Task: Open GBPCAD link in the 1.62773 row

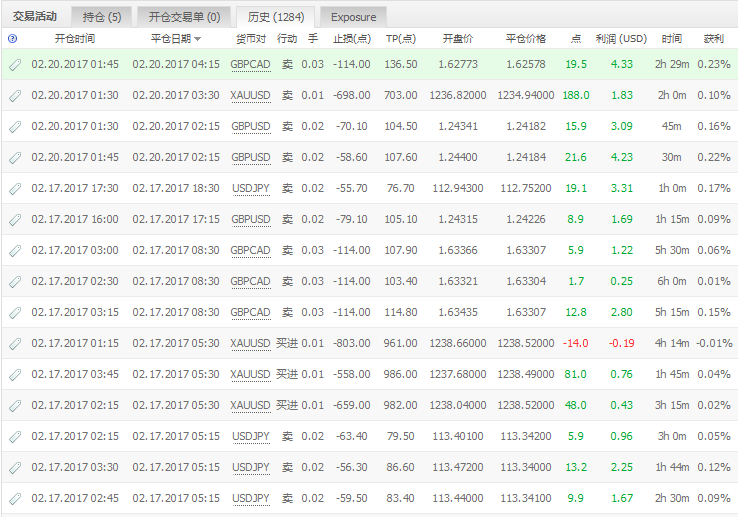Action: click(250, 65)
